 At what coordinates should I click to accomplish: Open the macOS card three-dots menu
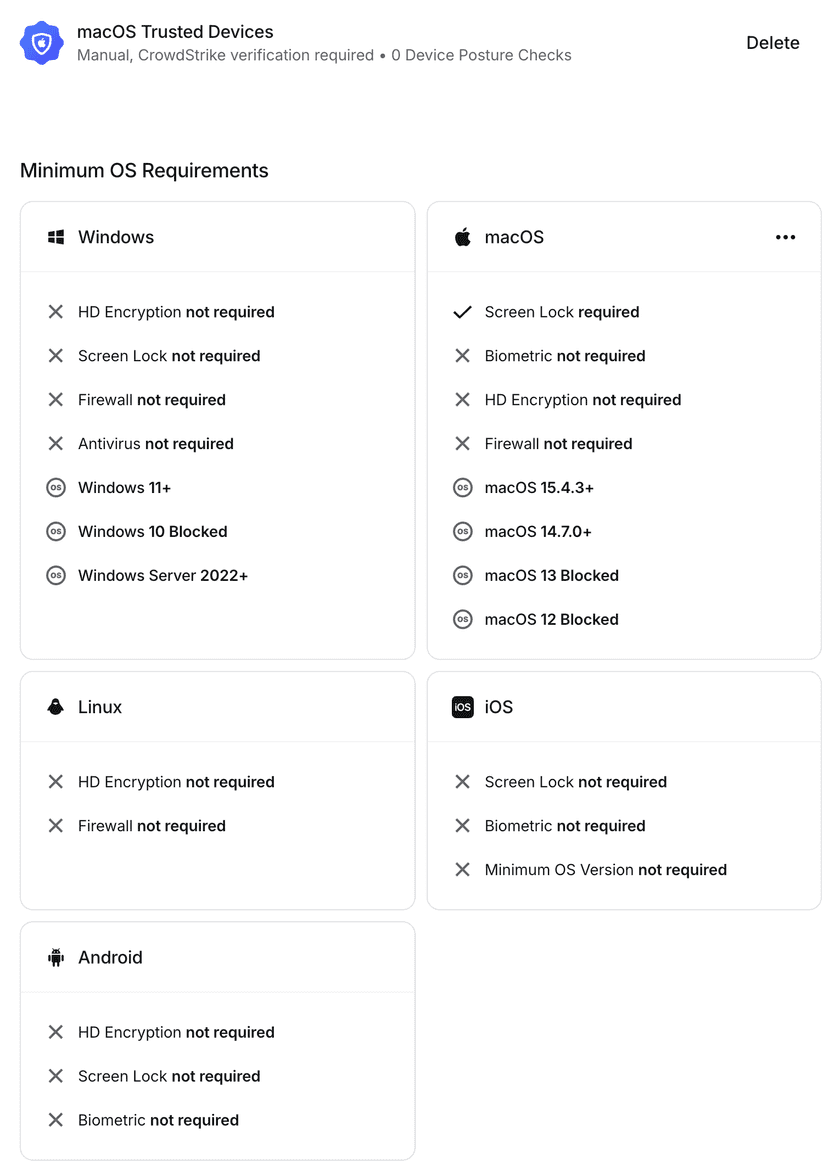pyautogui.click(x=785, y=237)
